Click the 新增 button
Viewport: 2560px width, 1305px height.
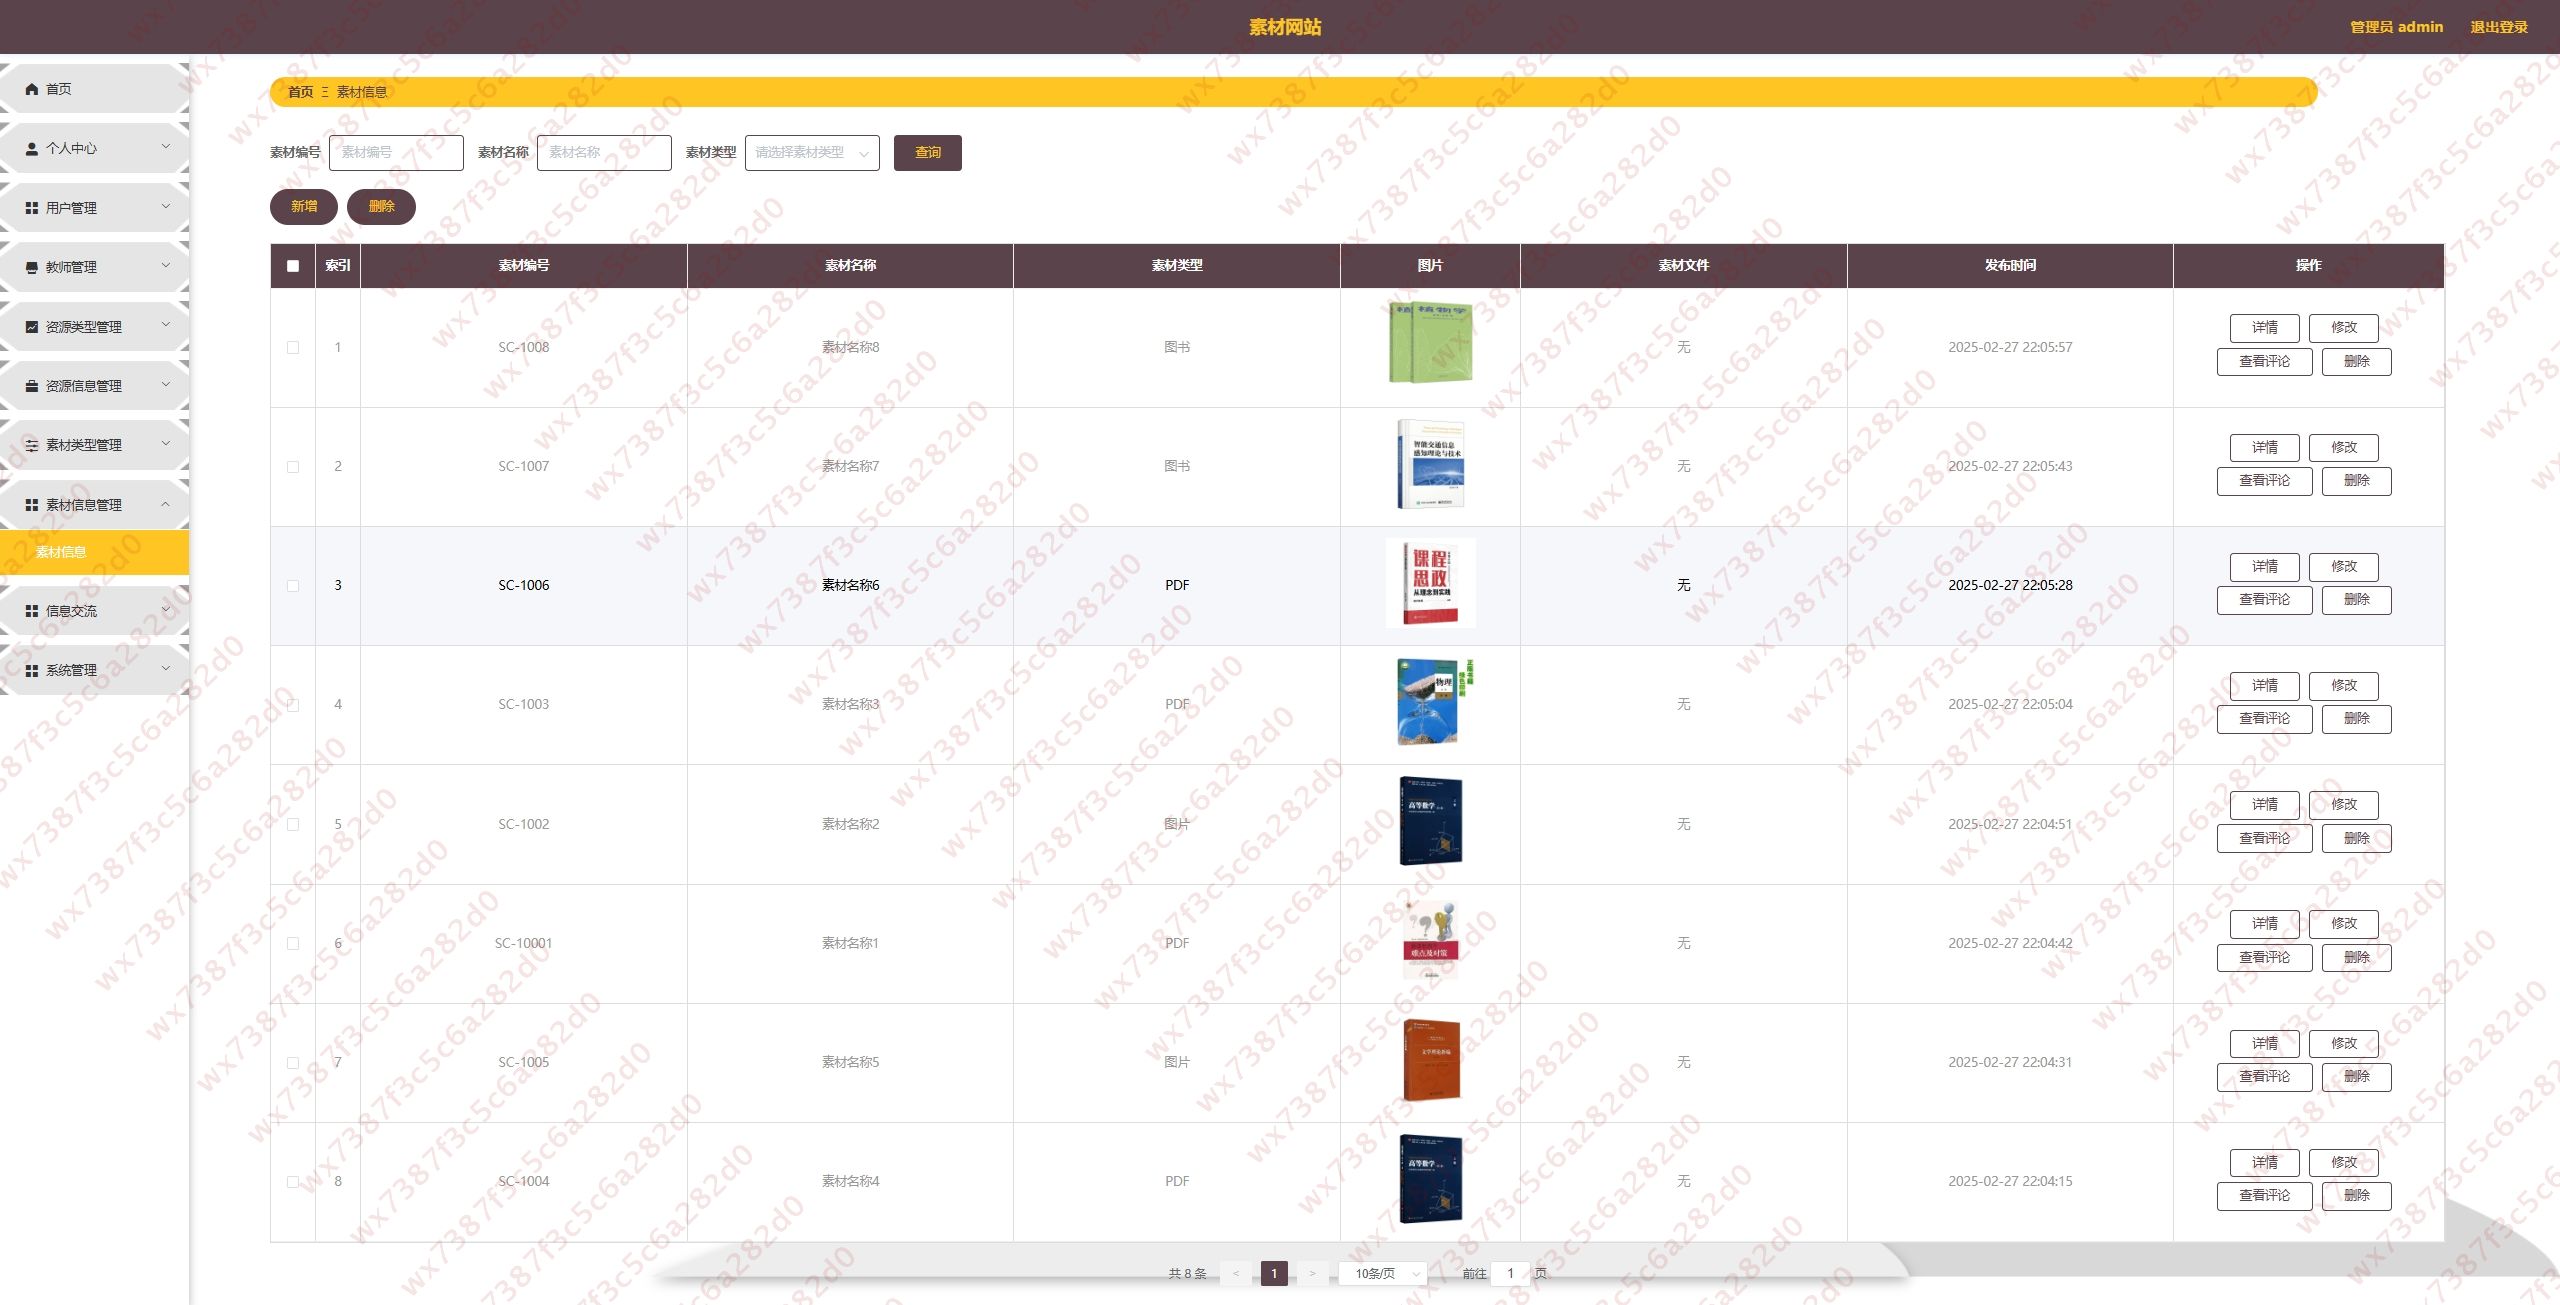click(304, 207)
